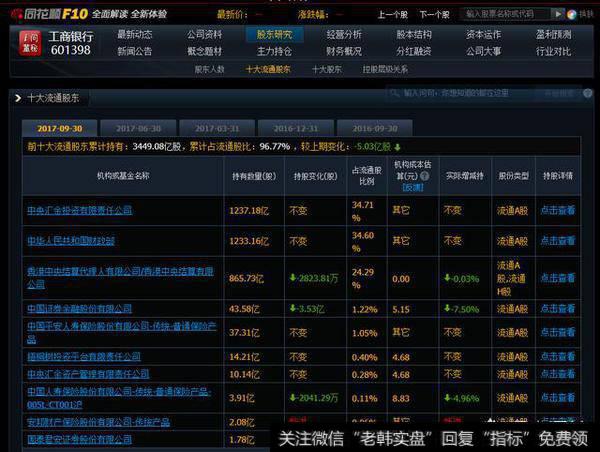Select the 2017-09-30 date tab
600x452 pixels.
(60, 128)
